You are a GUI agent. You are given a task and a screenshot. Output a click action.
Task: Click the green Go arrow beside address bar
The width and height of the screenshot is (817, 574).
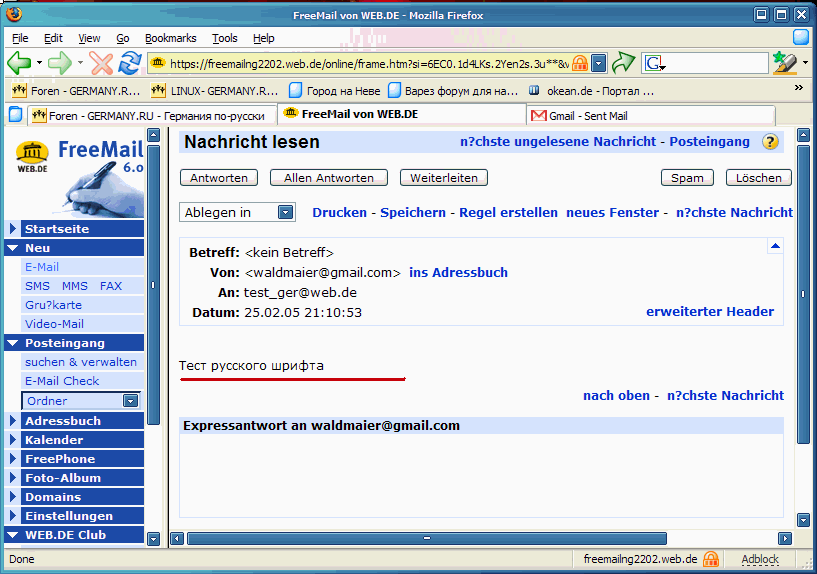(623, 64)
